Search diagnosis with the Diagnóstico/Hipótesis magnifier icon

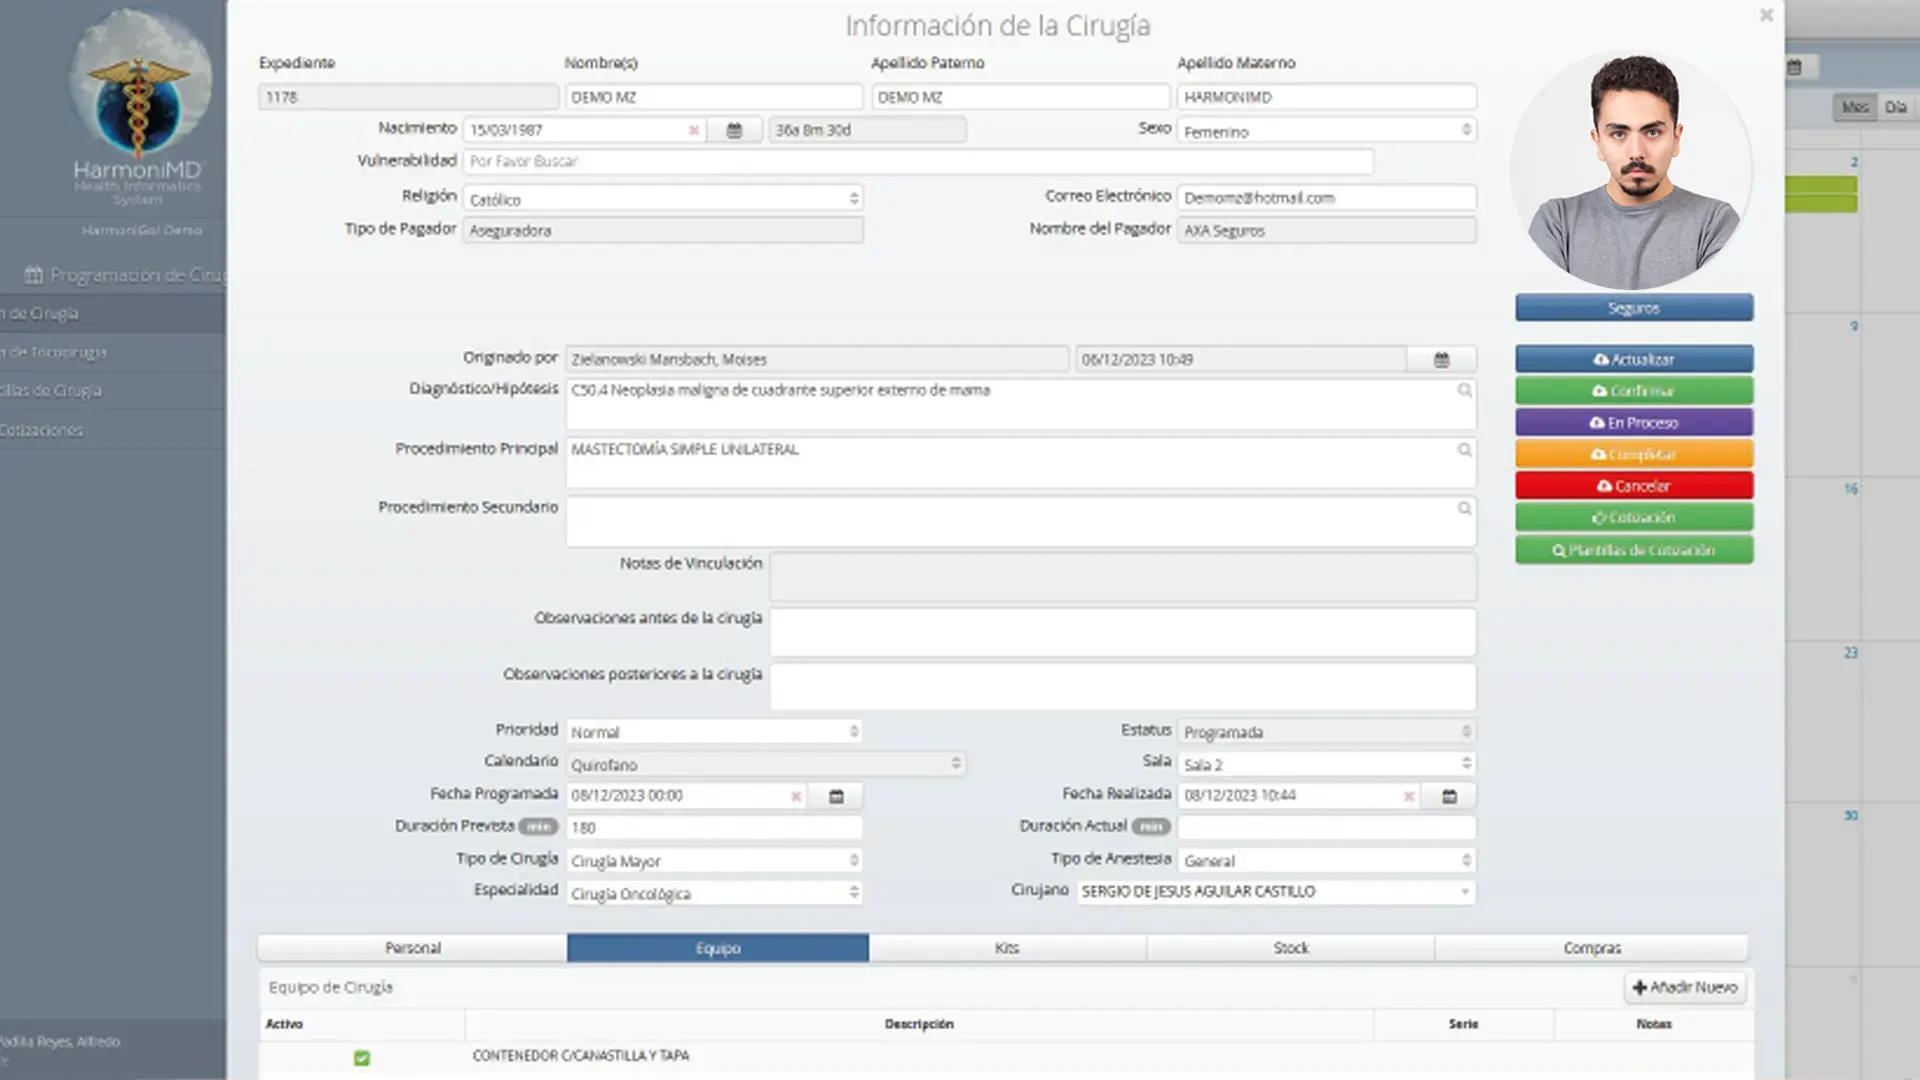pyautogui.click(x=1464, y=390)
